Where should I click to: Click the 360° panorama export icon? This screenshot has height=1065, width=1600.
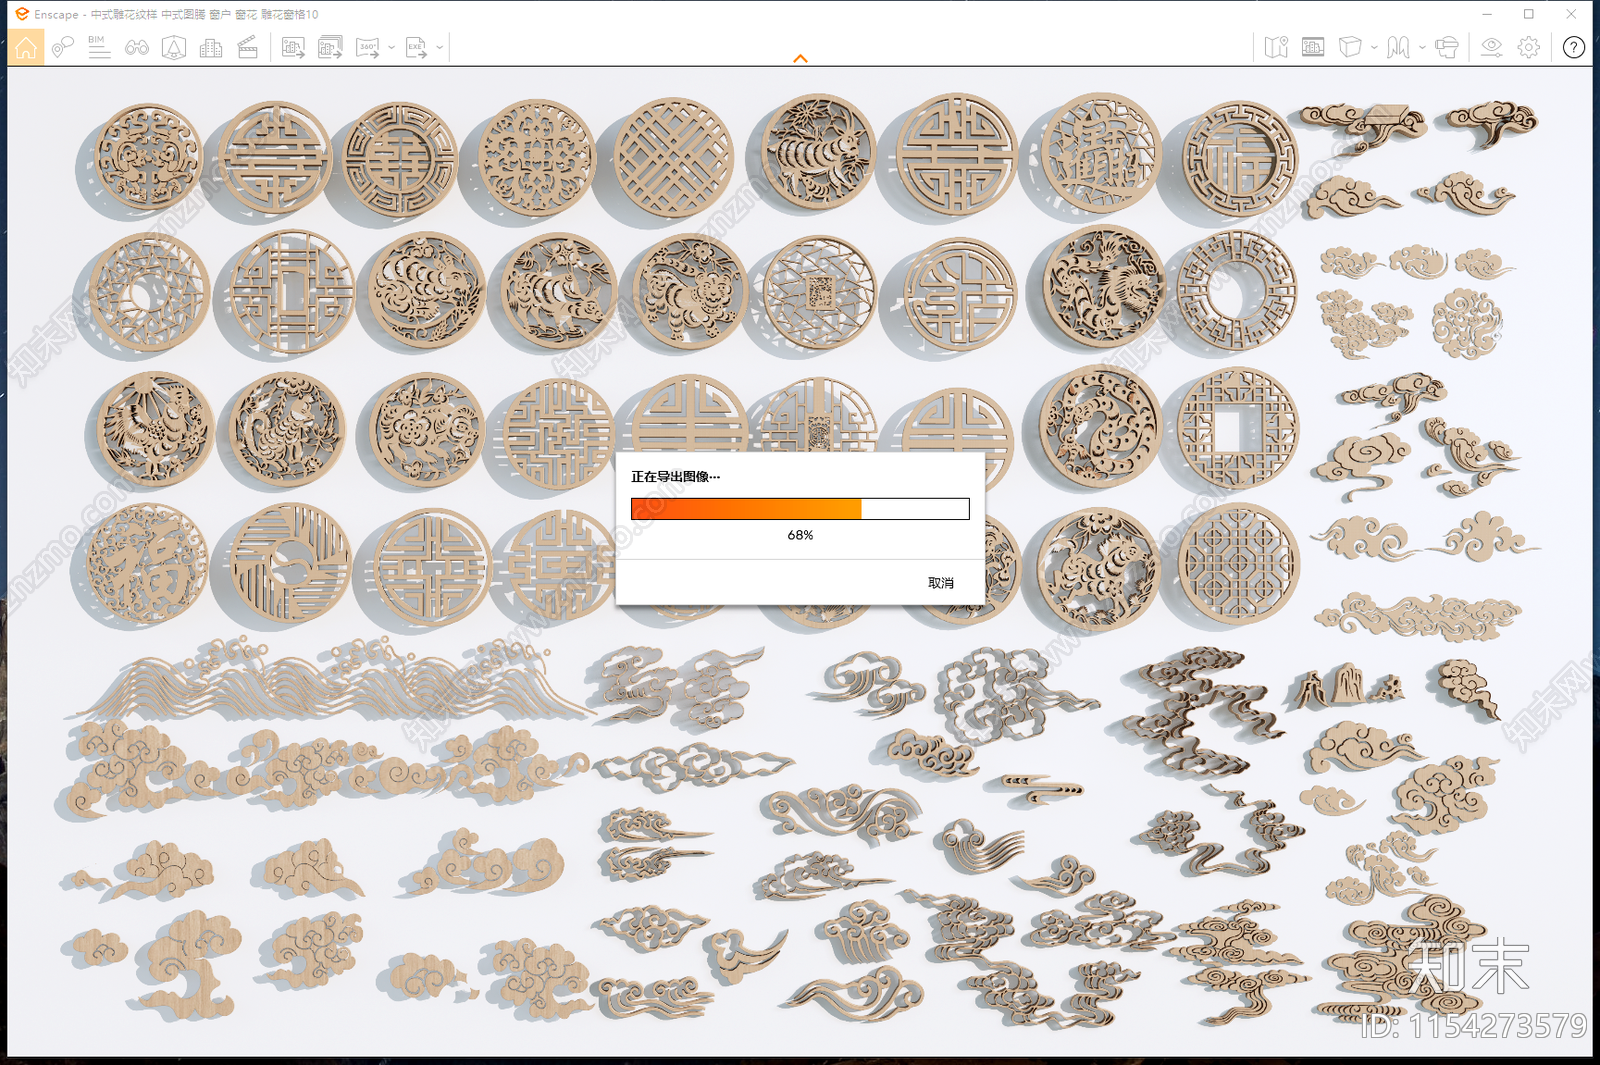(368, 47)
